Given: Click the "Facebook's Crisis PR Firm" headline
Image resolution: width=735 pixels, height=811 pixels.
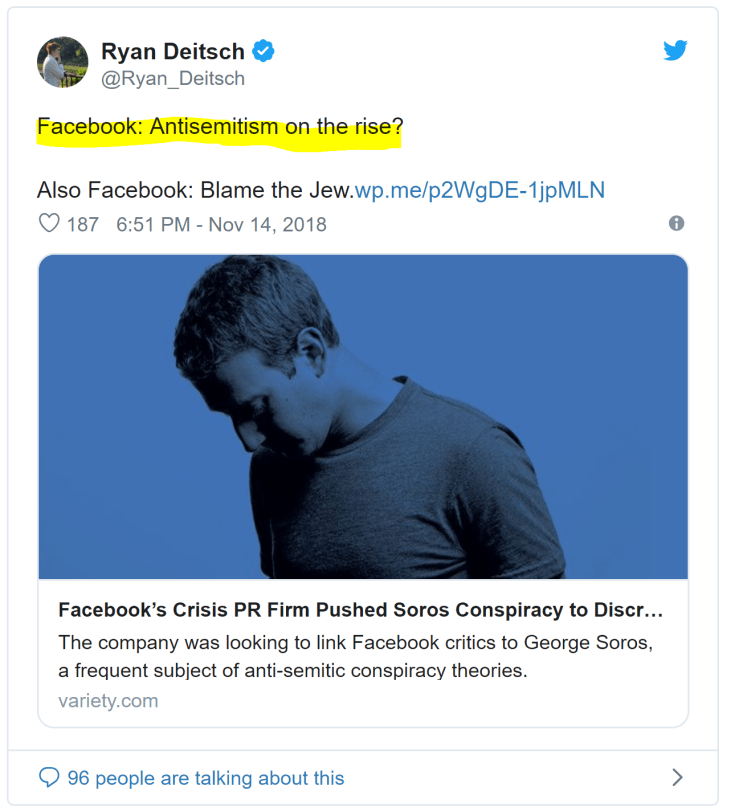Looking at the screenshot, I should coord(360,610).
